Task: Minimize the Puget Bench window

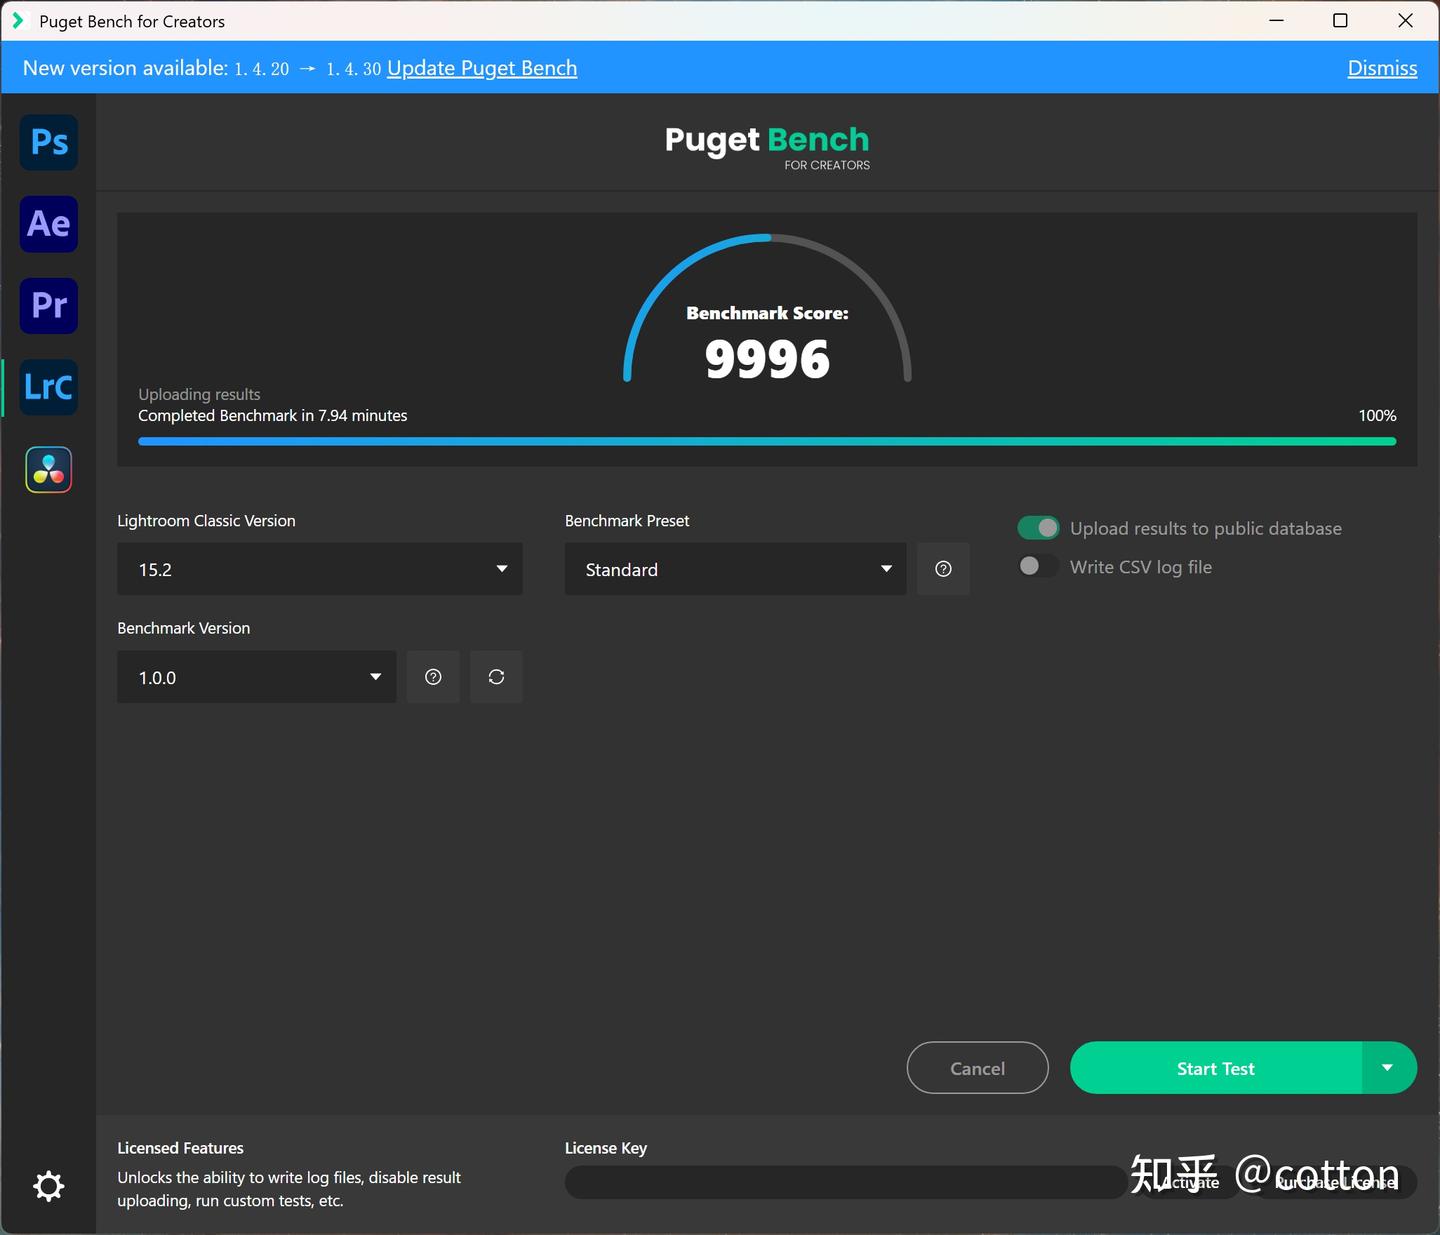Action: [1276, 21]
